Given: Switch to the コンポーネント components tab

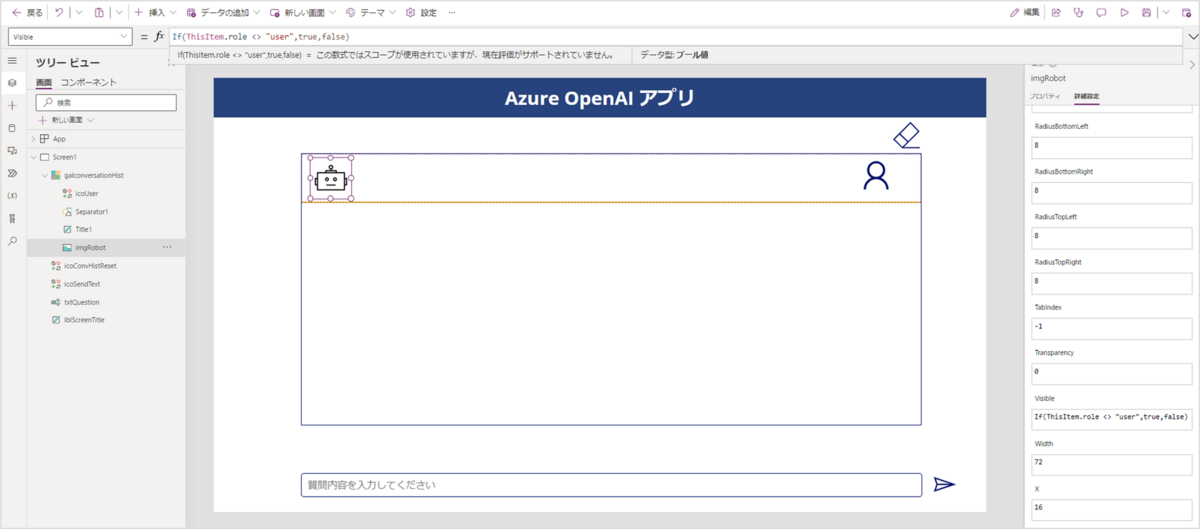Looking at the screenshot, I should [x=88, y=82].
